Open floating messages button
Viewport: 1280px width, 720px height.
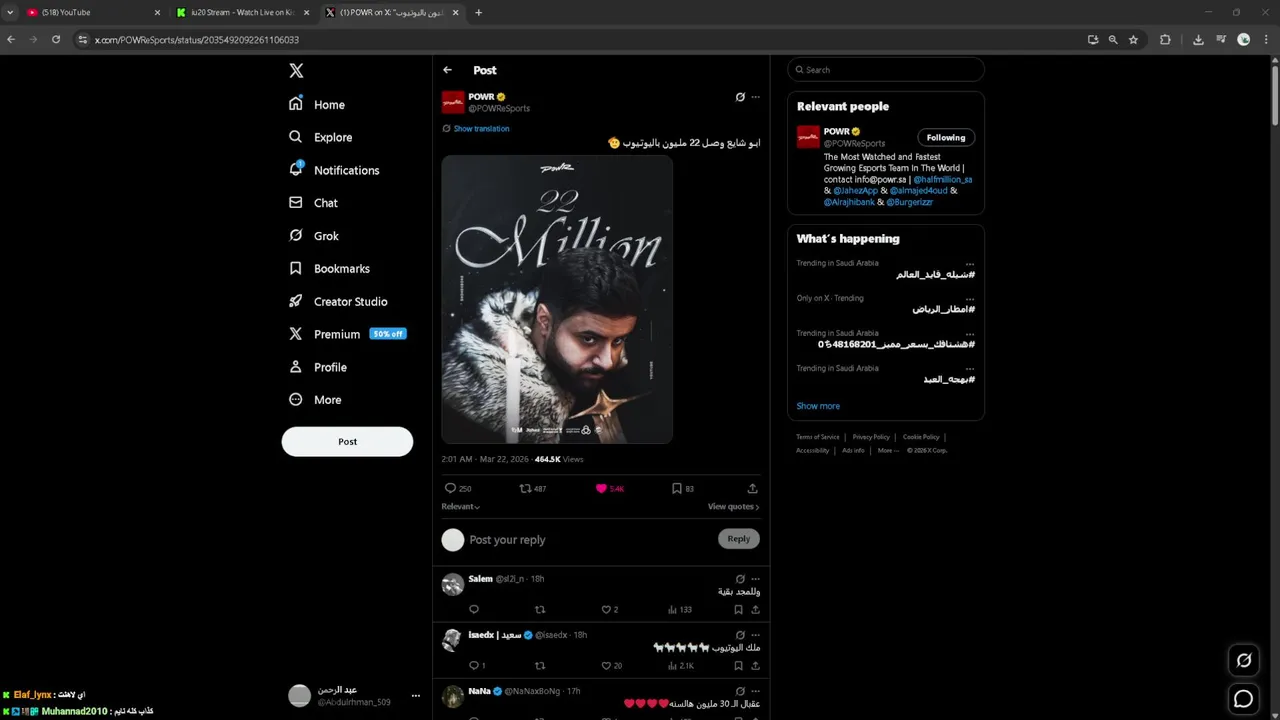[1244, 699]
